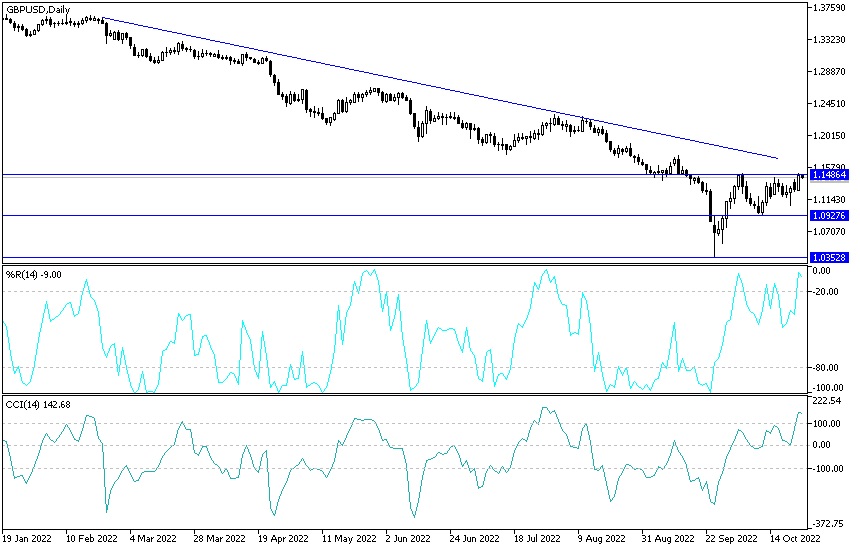
Task: Select the 1.09276 price level label
Action: (x=830, y=216)
